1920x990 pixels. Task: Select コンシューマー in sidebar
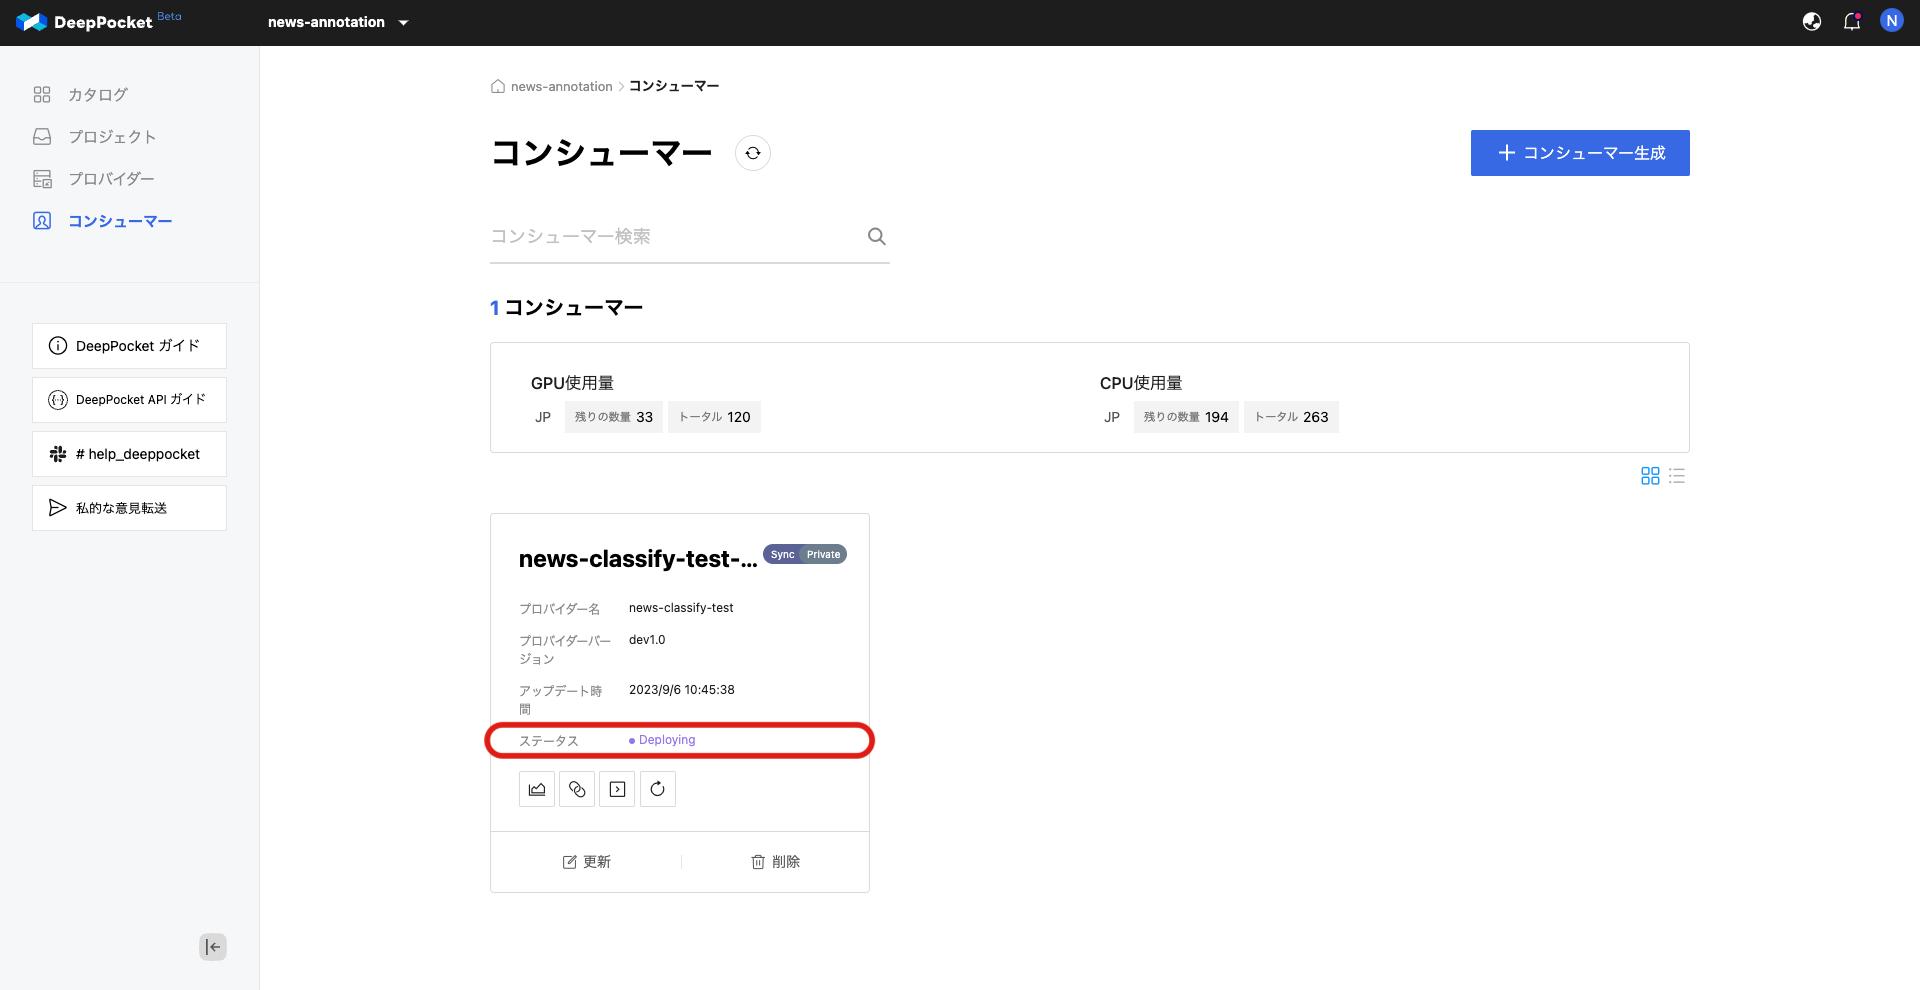click(x=120, y=221)
